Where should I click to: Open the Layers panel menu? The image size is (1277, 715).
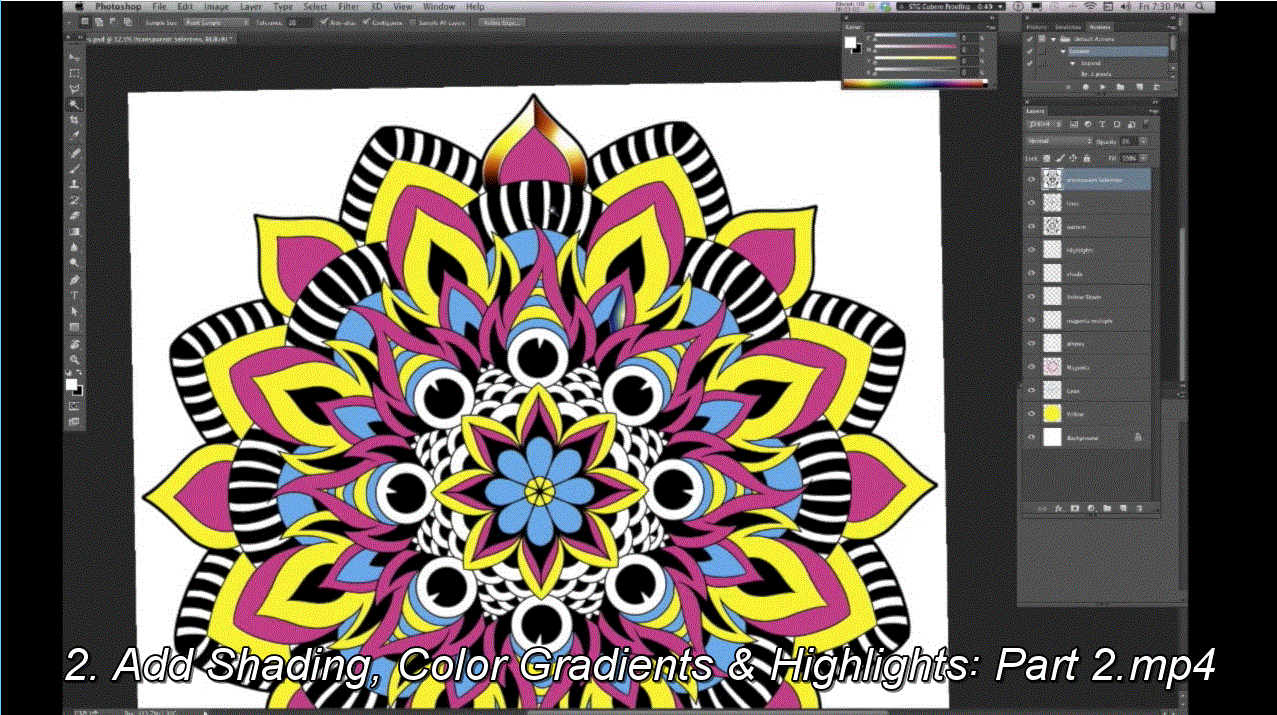[1156, 111]
